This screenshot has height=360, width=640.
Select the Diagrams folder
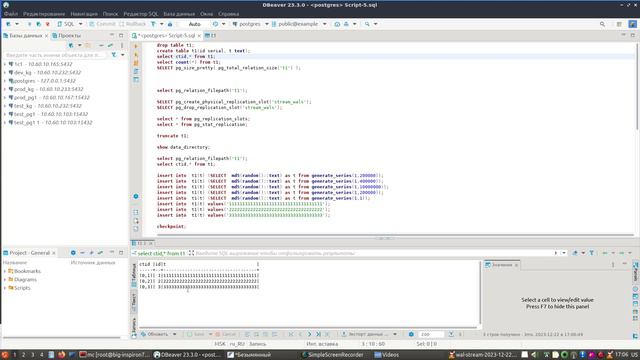(x=22, y=280)
